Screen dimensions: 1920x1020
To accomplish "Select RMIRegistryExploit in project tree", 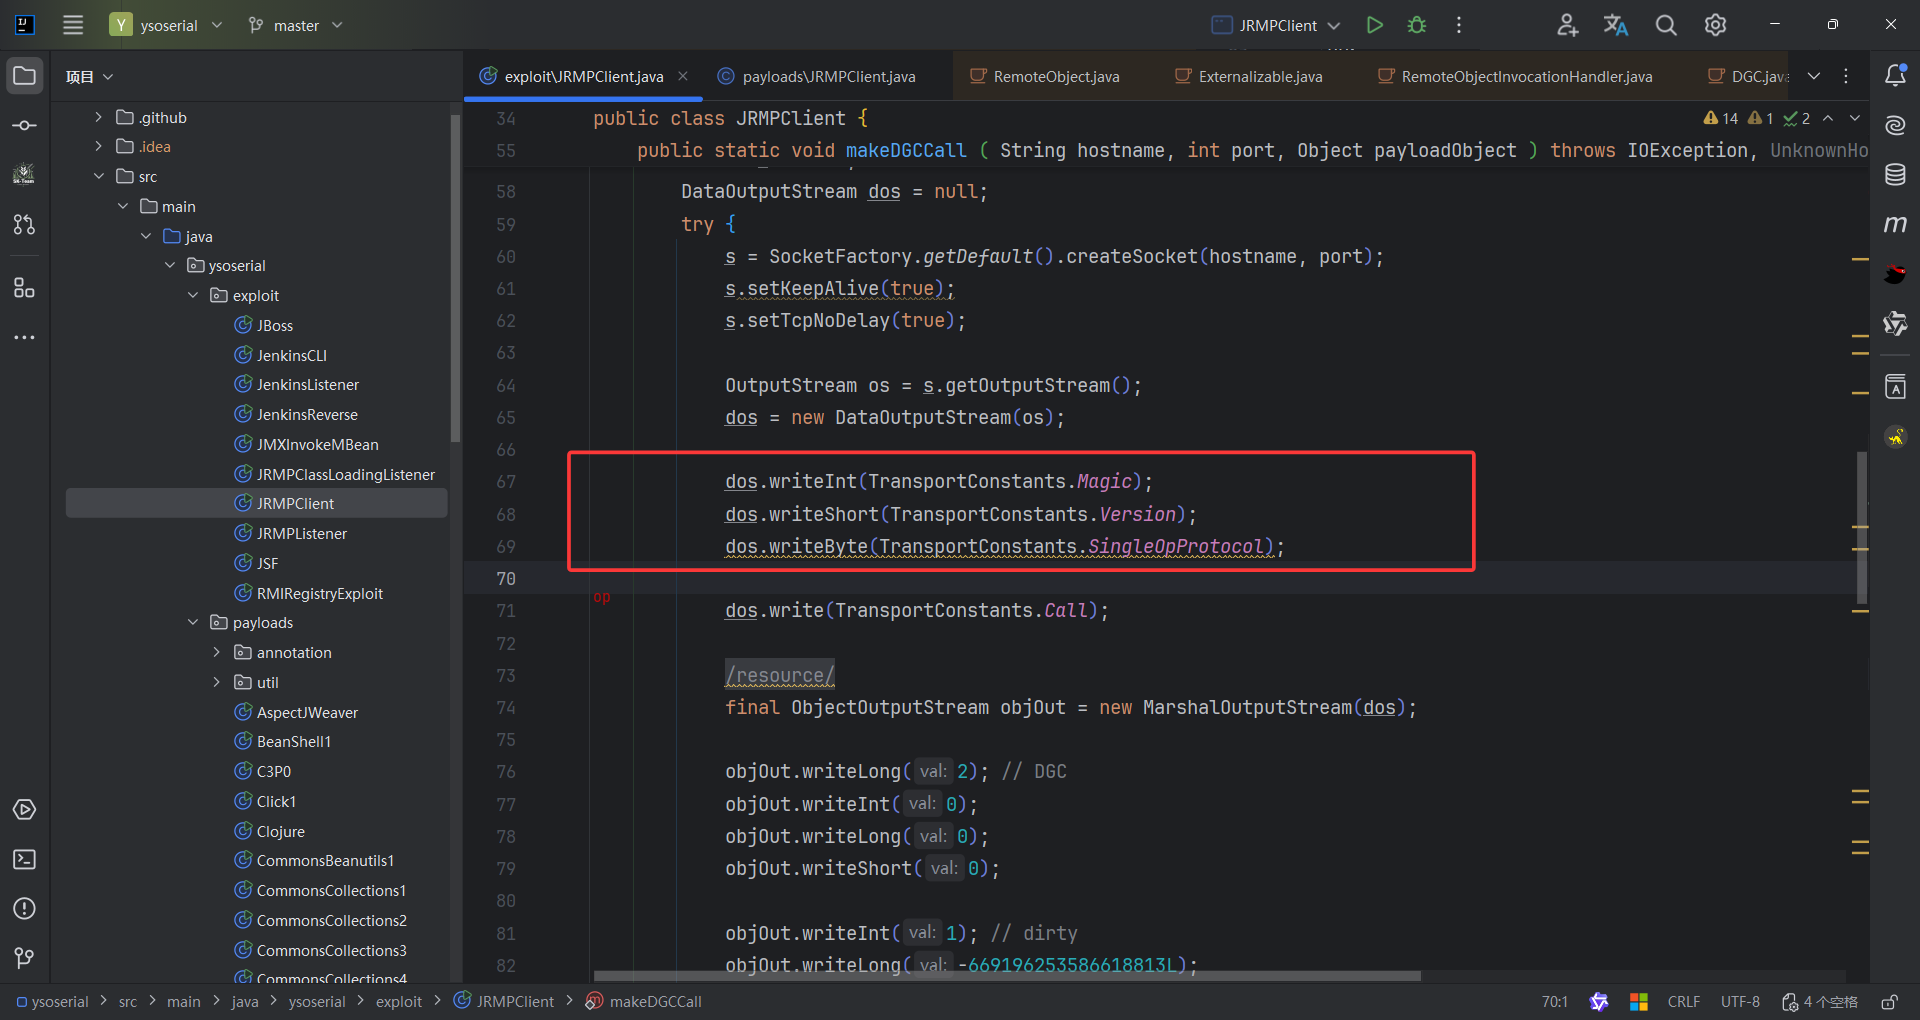I will [319, 593].
